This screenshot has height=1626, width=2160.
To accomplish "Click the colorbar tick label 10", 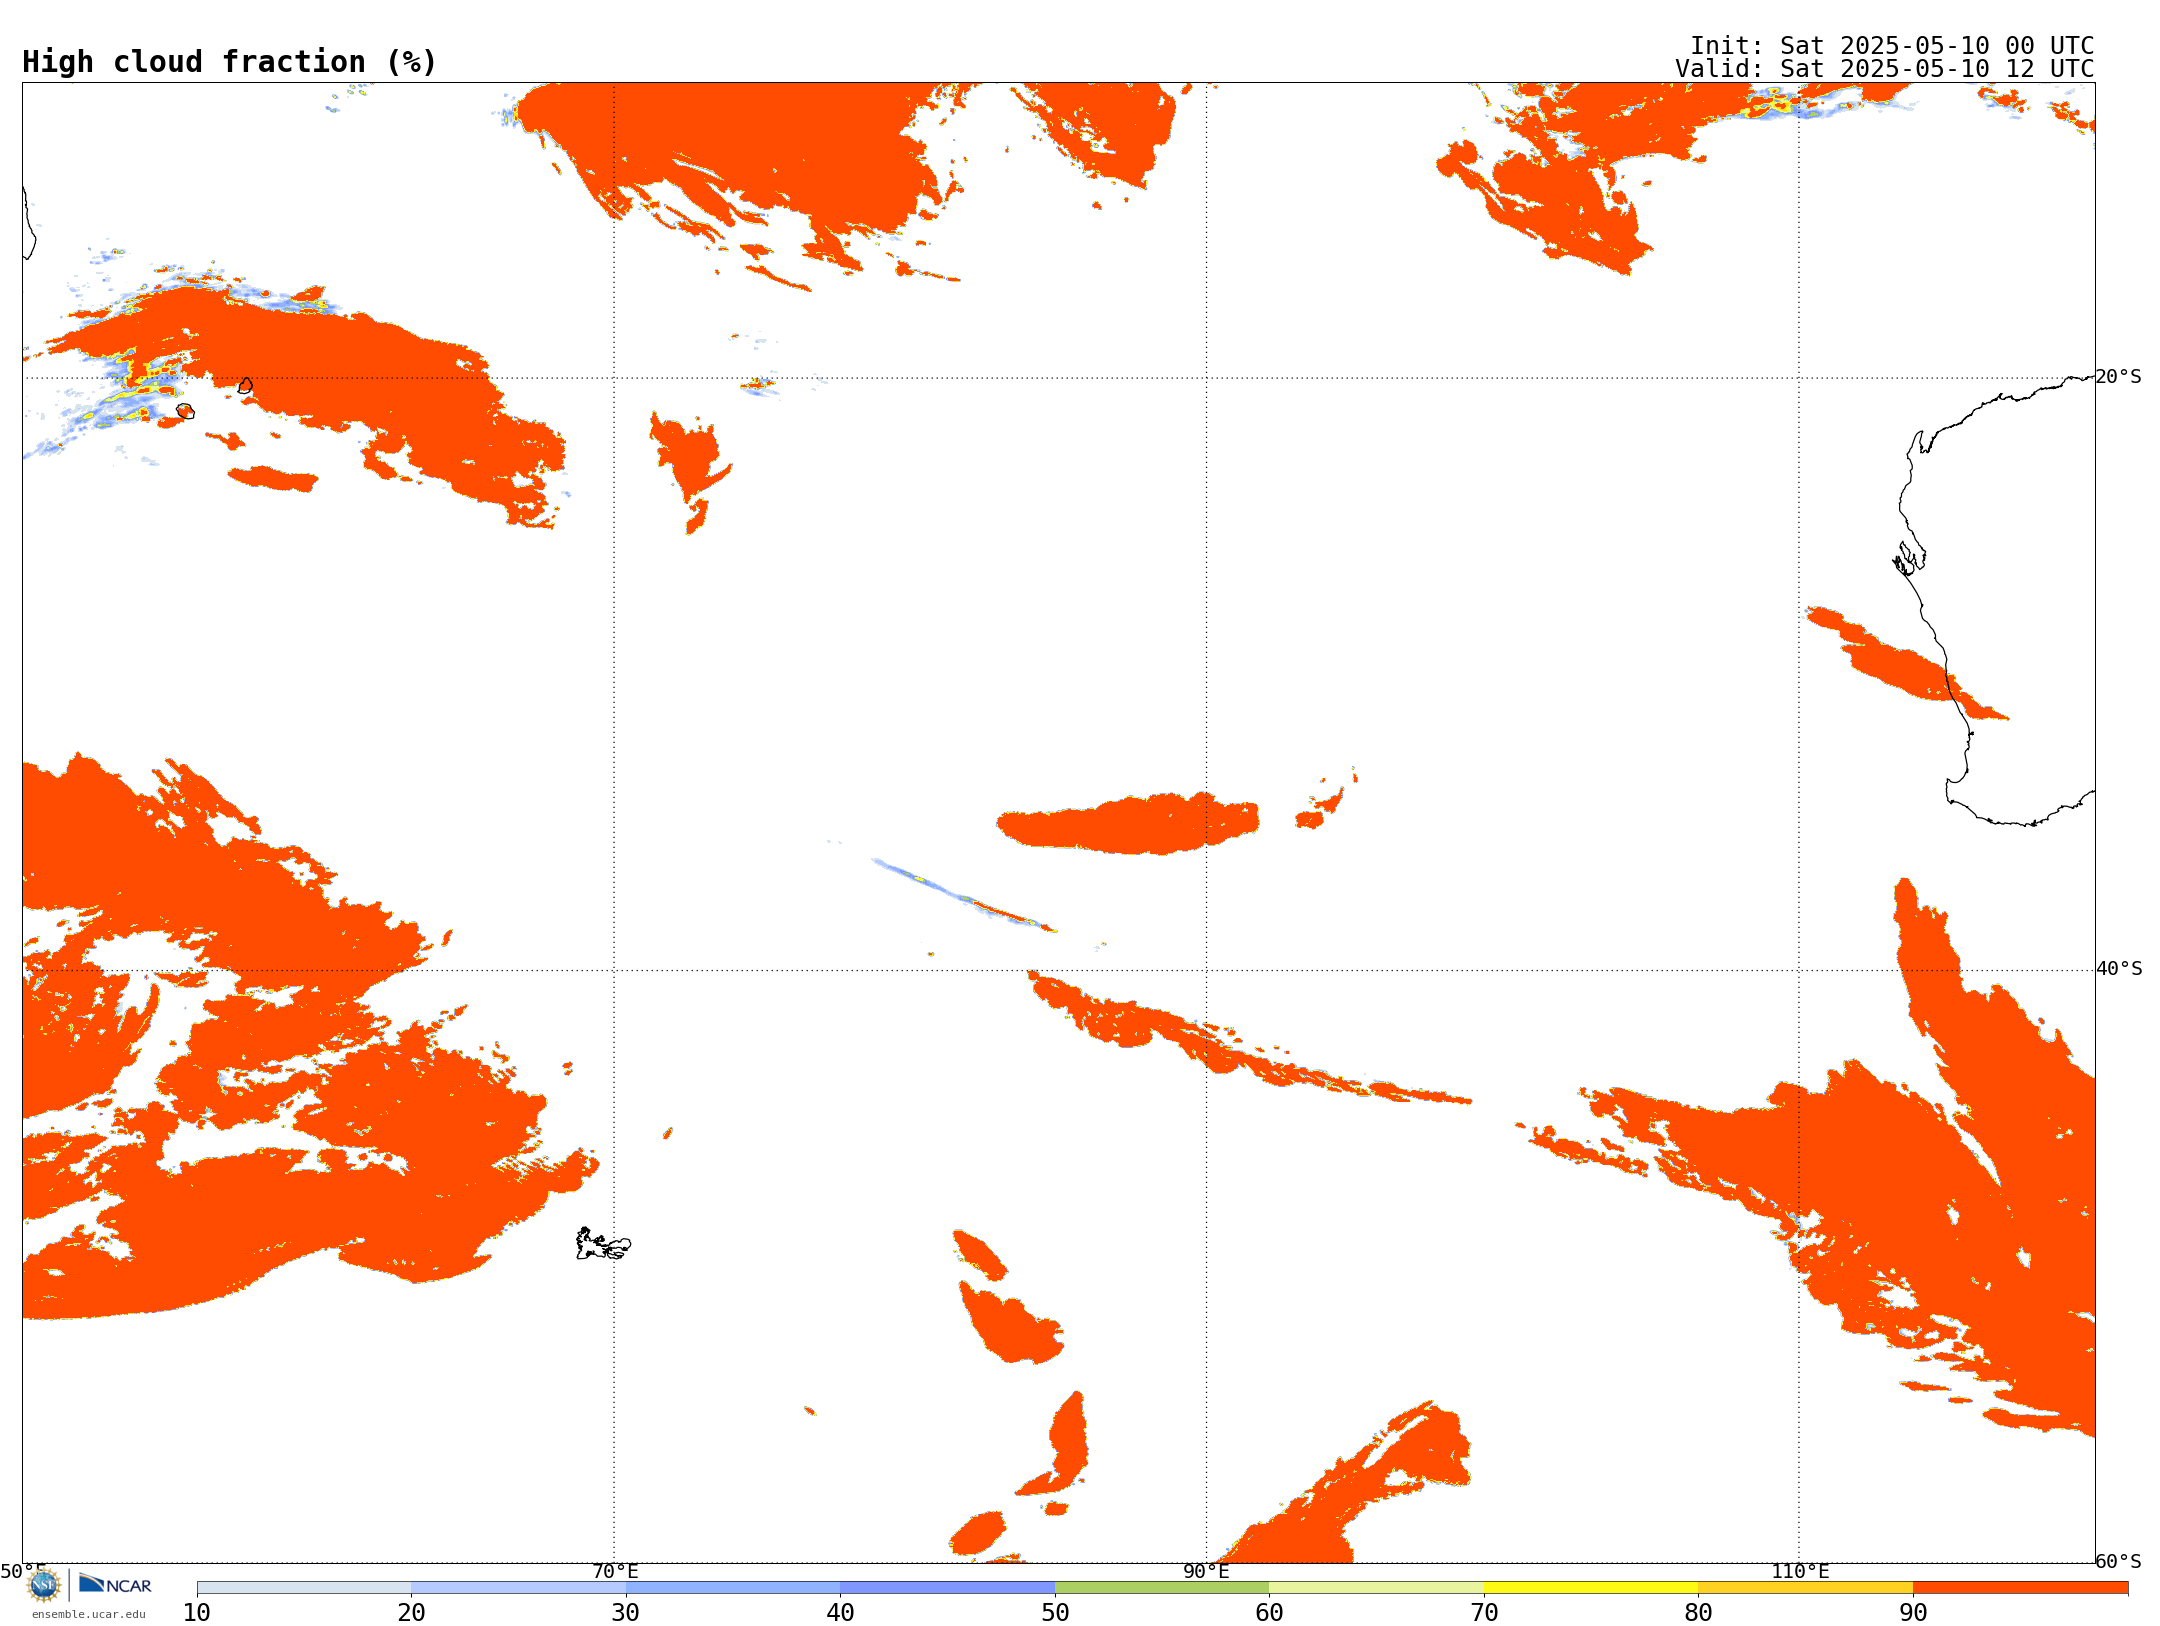I will (197, 1613).
